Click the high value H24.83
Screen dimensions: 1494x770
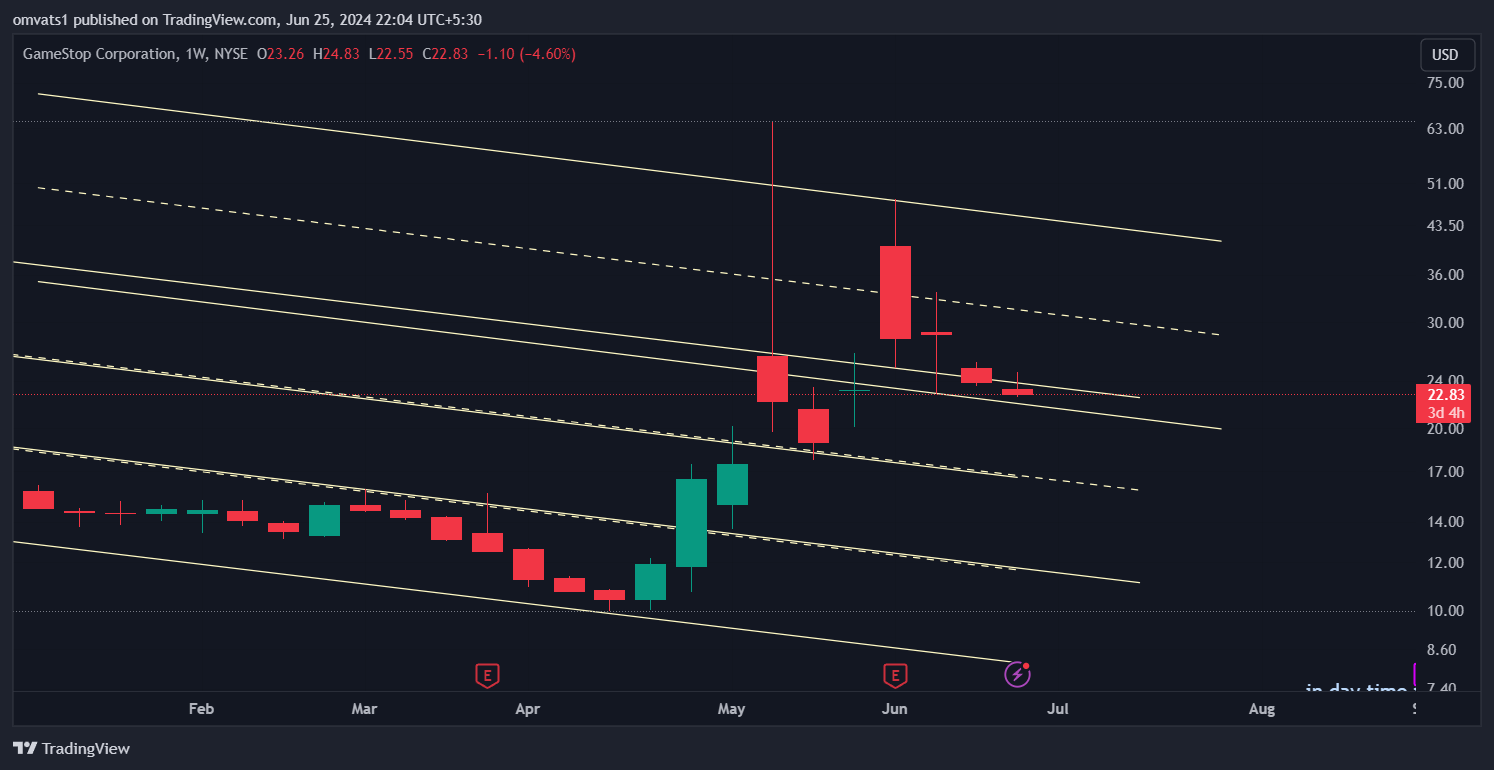(x=337, y=54)
